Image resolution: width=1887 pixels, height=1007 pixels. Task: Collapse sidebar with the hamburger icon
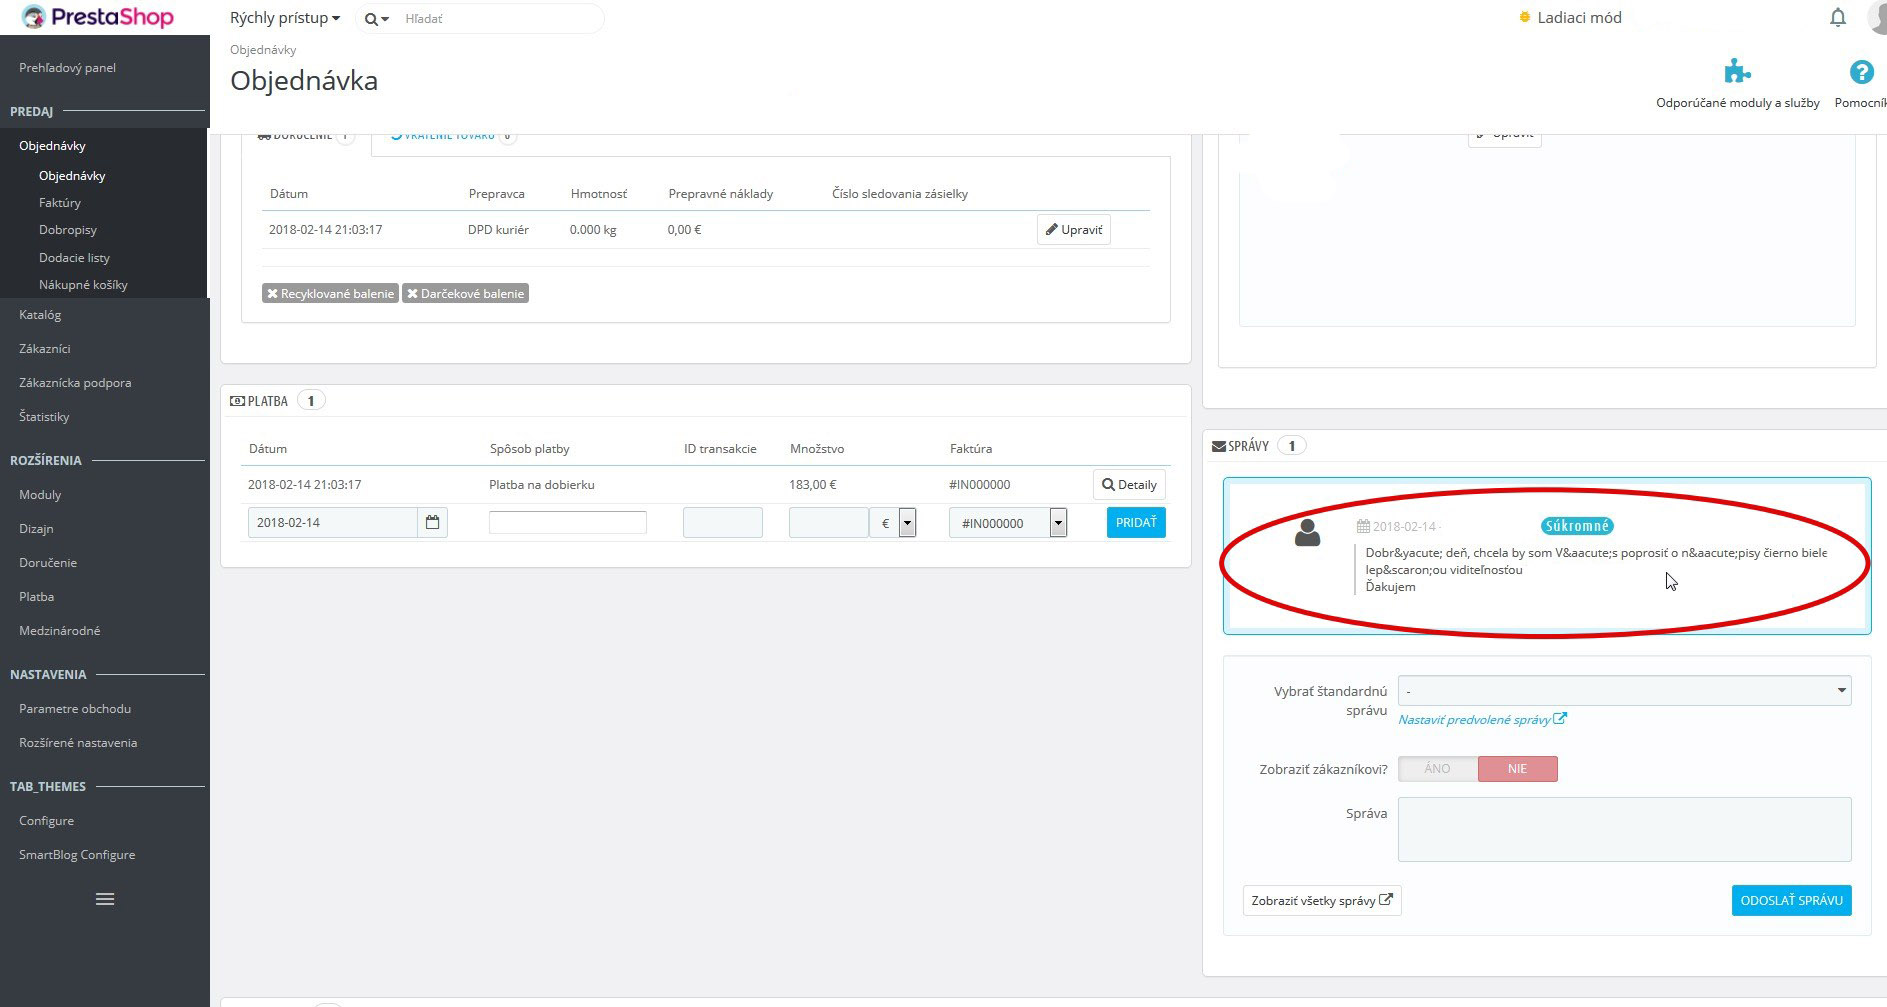click(x=105, y=899)
